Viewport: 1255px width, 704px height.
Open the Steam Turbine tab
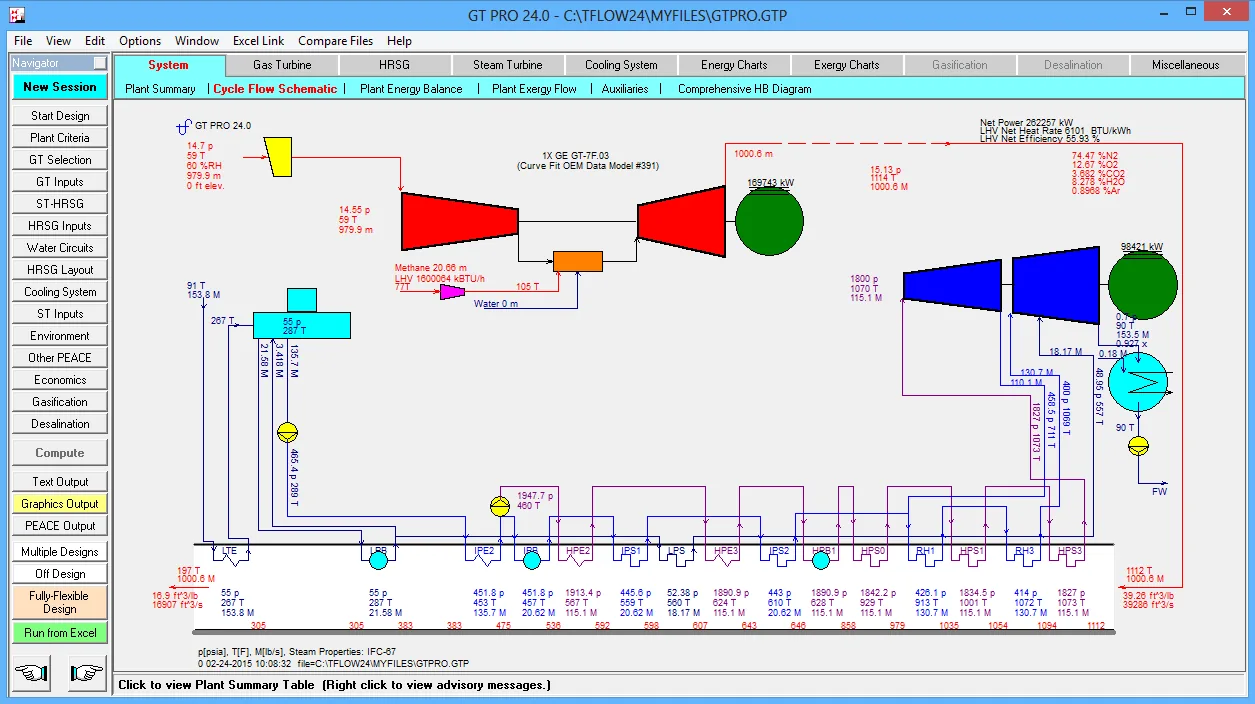tap(508, 65)
